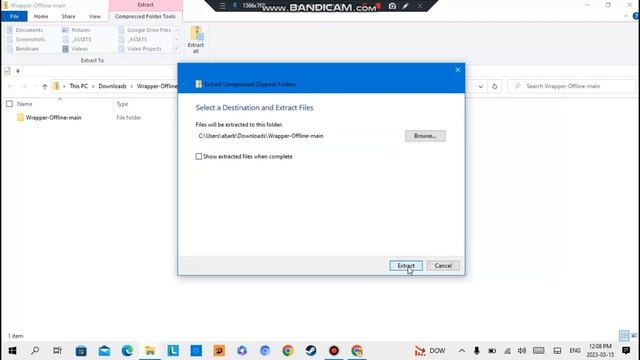This screenshot has height=360, width=640.
Task: Click Bandicam pencil draw icon
Action: point(405,6)
